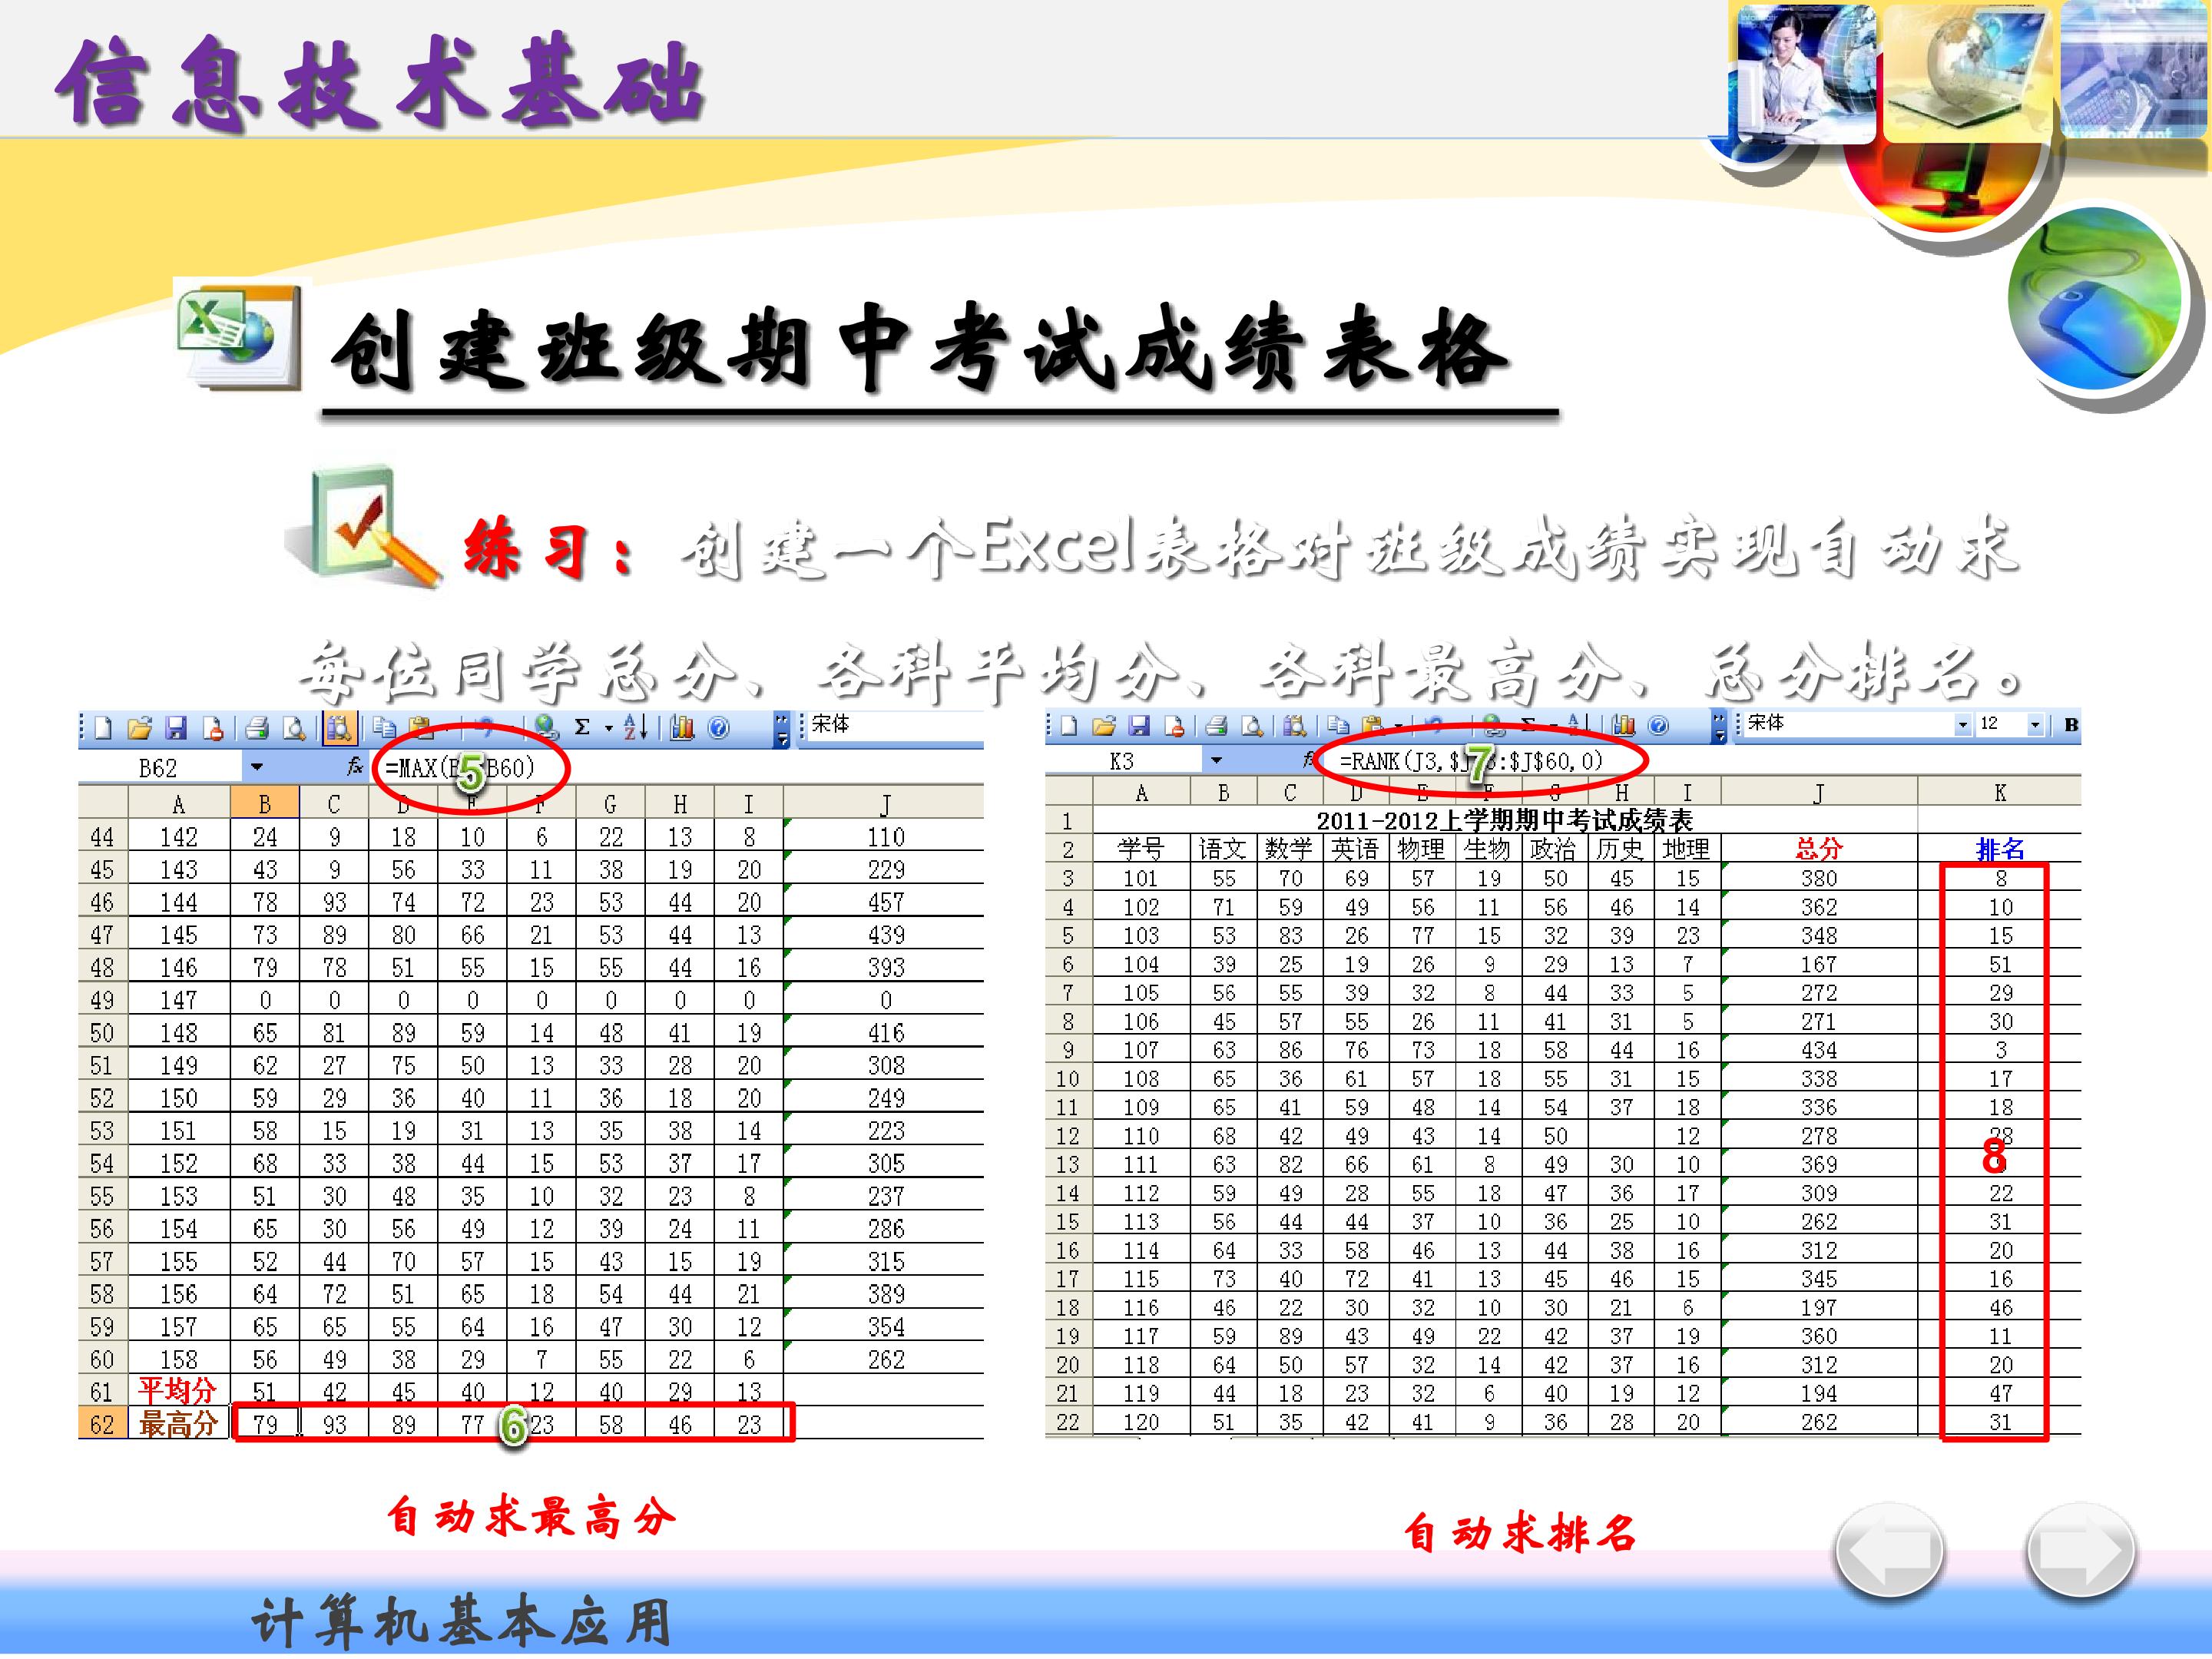
Task: Click the New document icon in left toolbar
Action: [103, 729]
